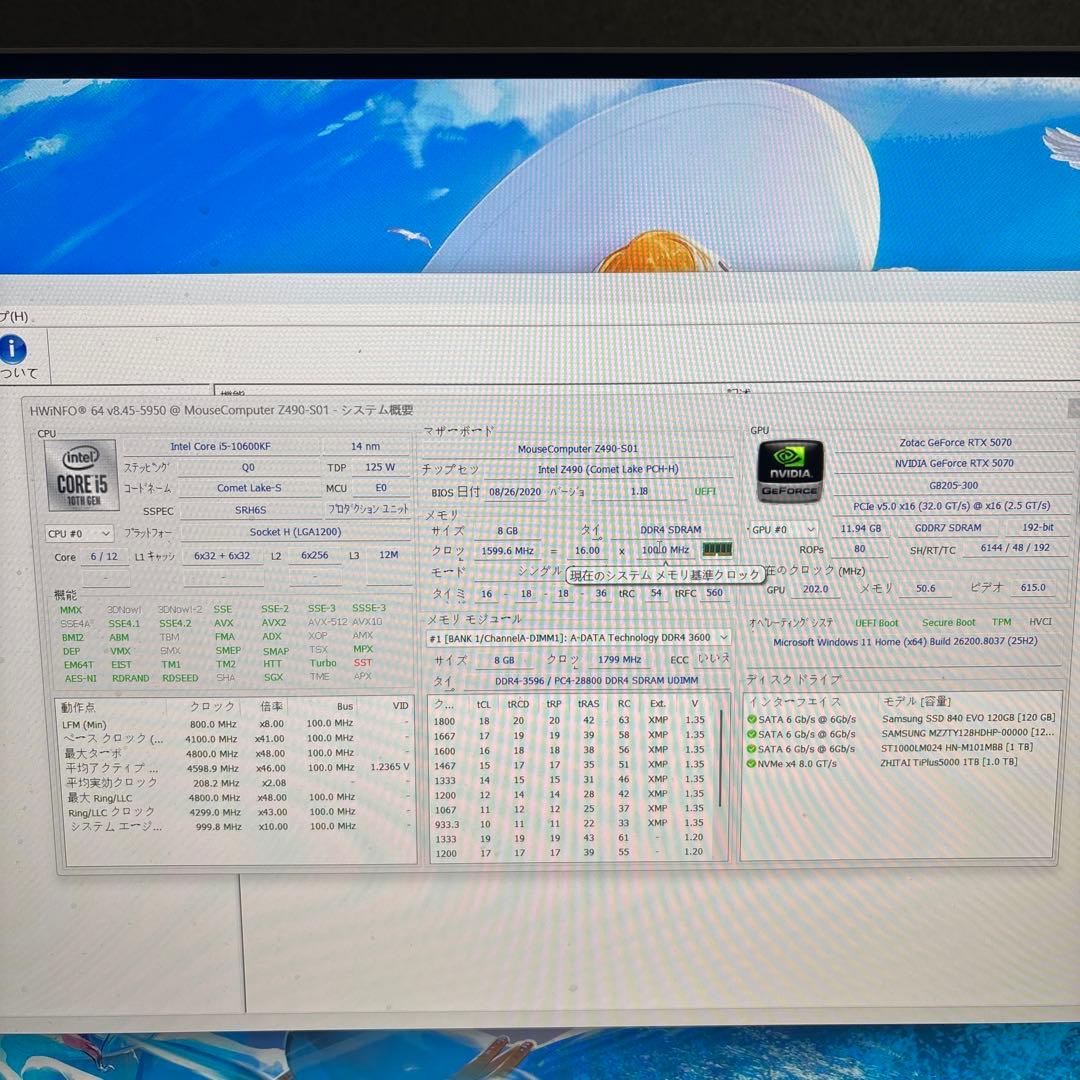The width and height of the screenshot is (1080, 1080).
Task: Click the GPU clock 202.0 value
Action: pos(816,589)
